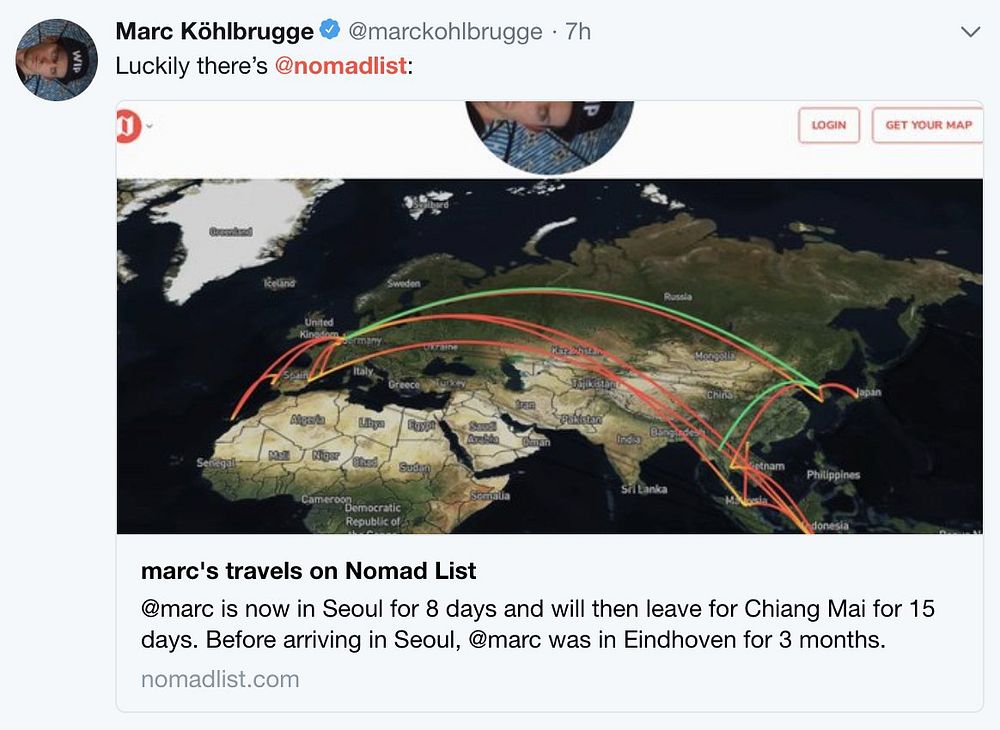
Task: Click the GET YOUR MAP button
Action: (928, 125)
